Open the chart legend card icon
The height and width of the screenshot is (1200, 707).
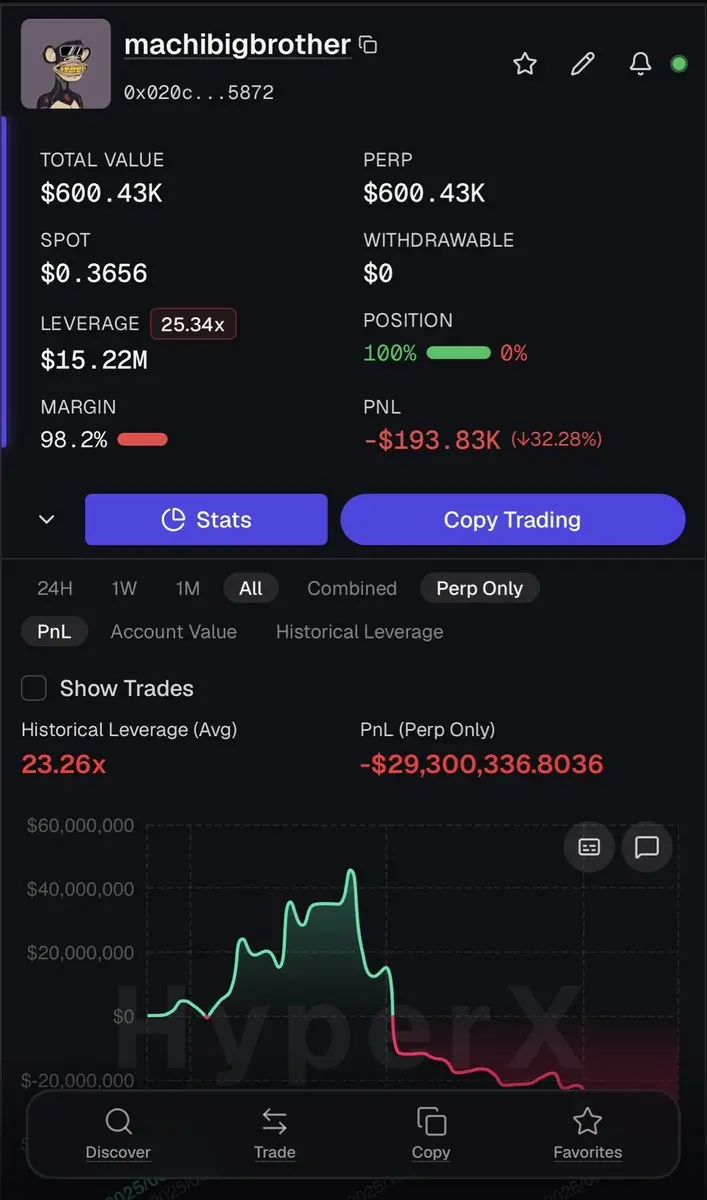tap(589, 848)
